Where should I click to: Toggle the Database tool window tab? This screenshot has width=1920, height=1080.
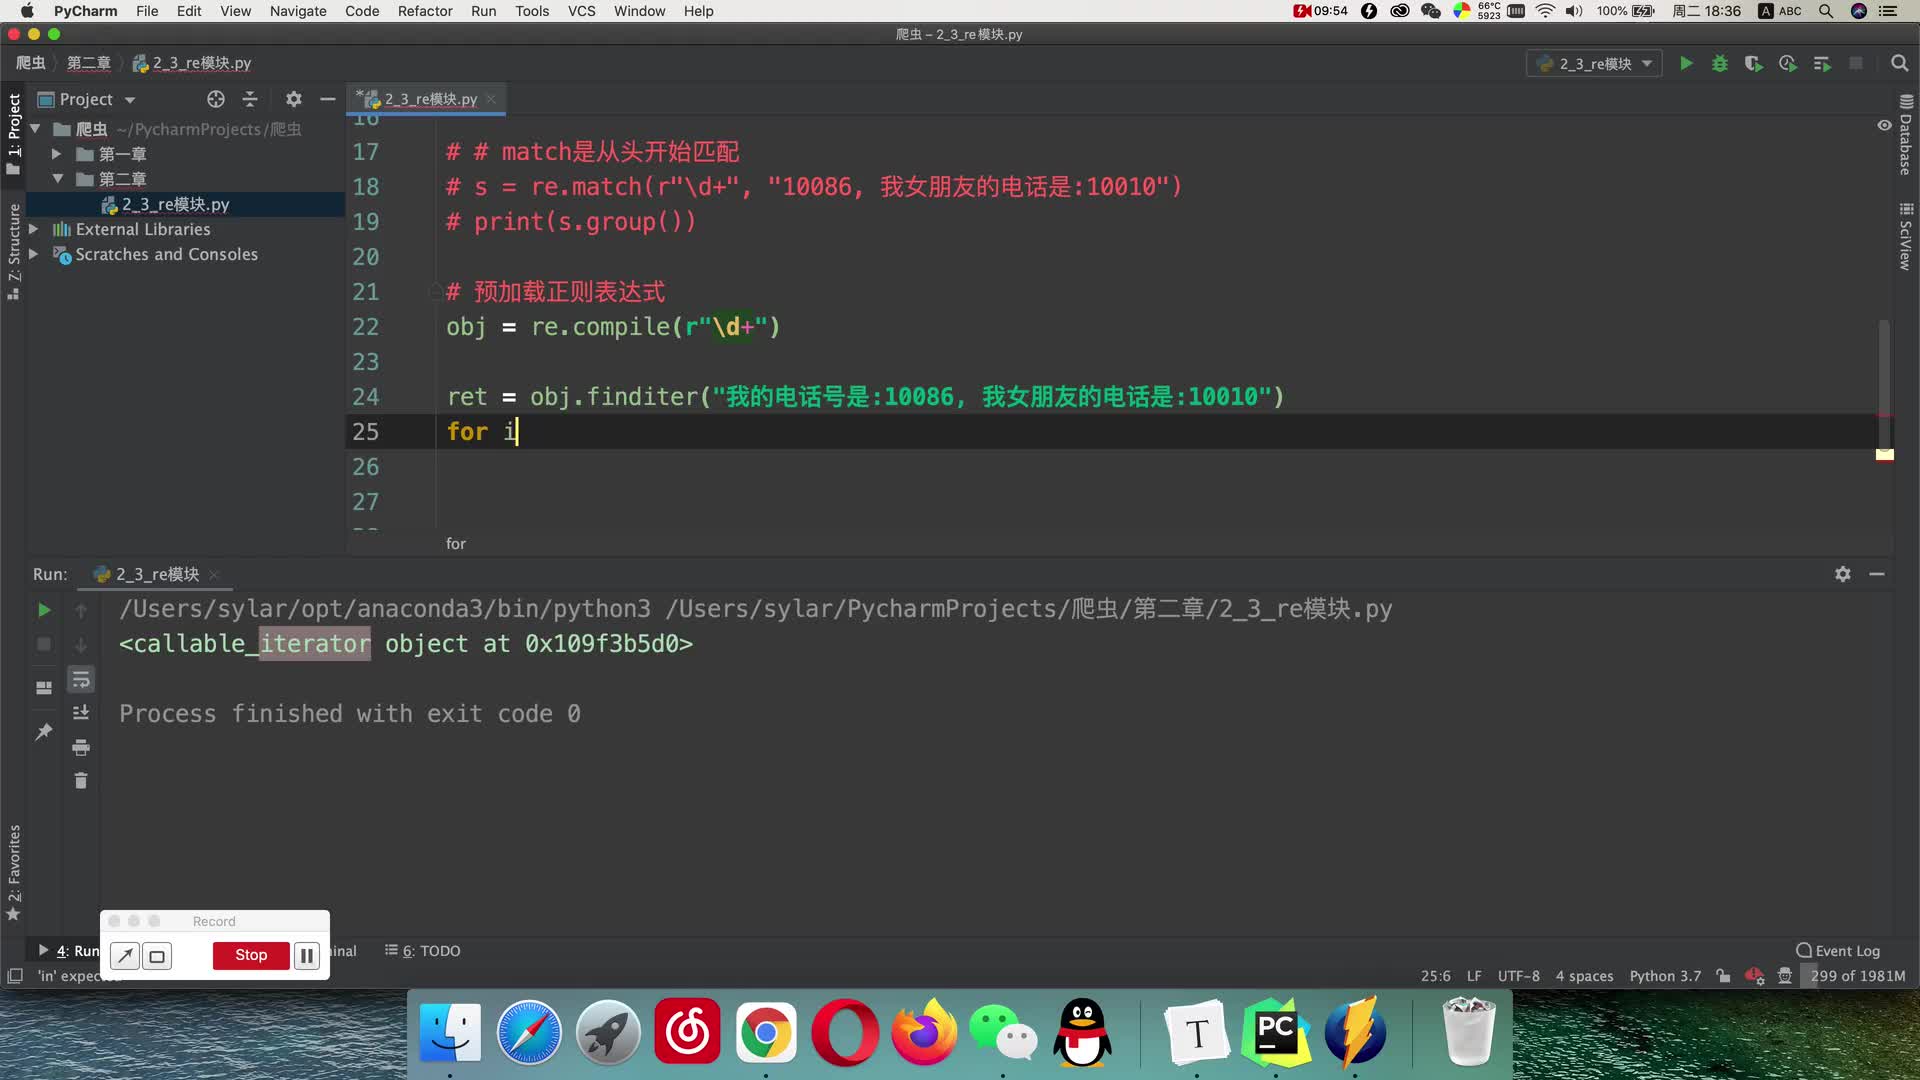tap(1906, 134)
